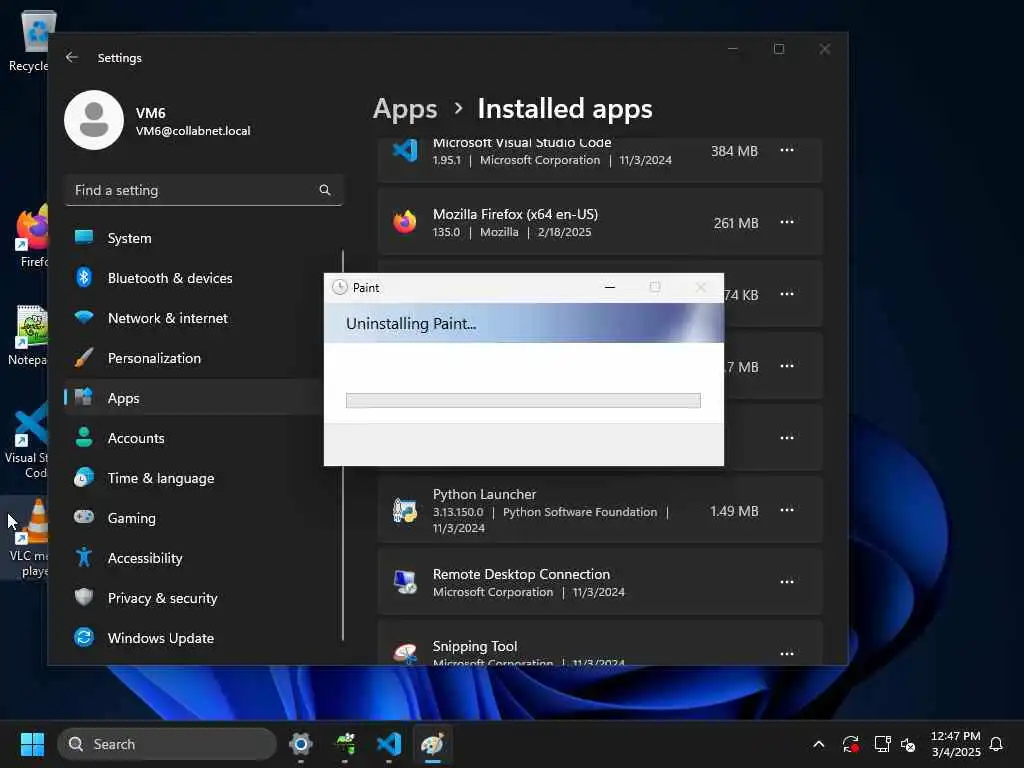Open more options for Snipping Tool
Viewport: 1024px width, 768px height.
[787, 654]
